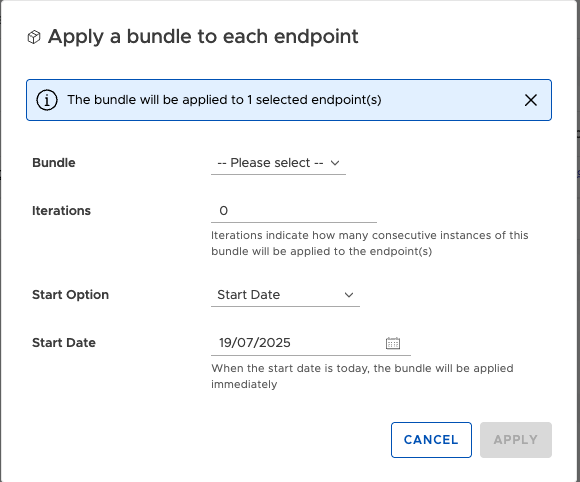This screenshot has height=482, width=580.
Task: Click the info circle icon in banner
Action: (47, 100)
